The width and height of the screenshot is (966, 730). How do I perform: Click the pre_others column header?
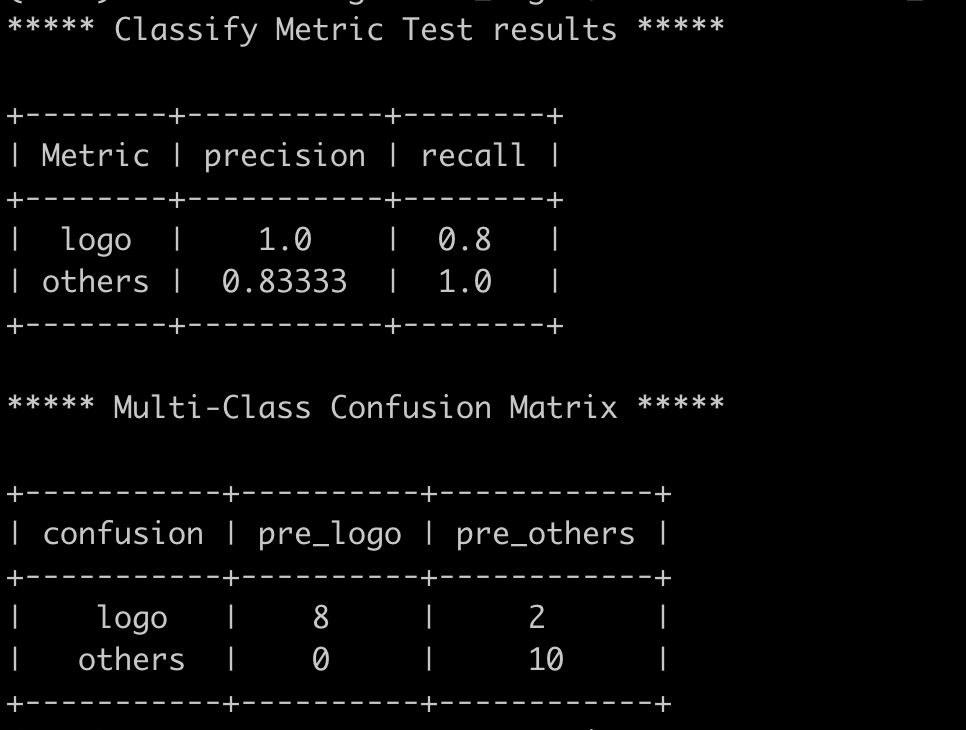(545, 534)
